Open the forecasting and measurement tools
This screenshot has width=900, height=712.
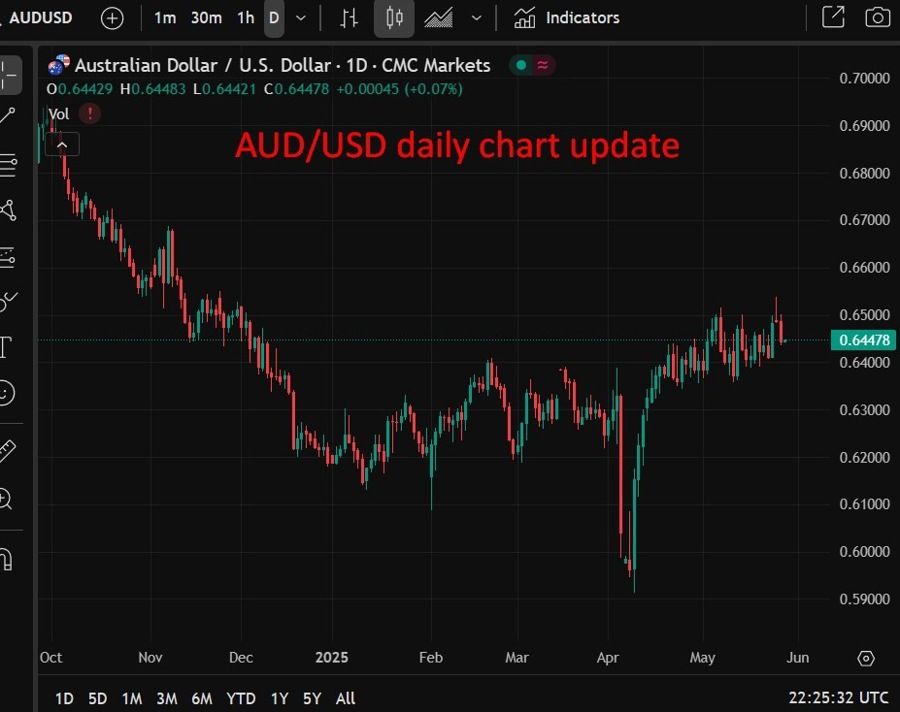pyautogui.click(x=8, y=258)
